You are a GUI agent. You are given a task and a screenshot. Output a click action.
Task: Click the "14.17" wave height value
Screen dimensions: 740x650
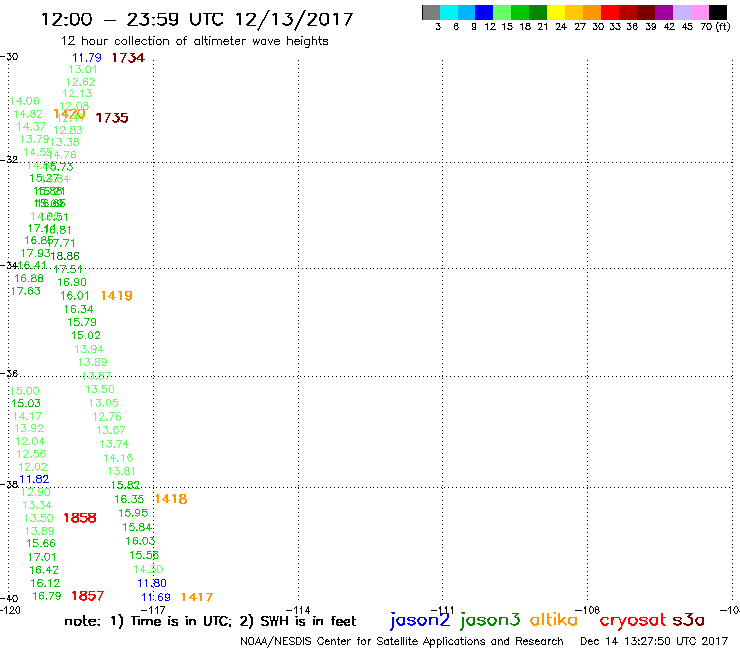click(x=27, y=416)
